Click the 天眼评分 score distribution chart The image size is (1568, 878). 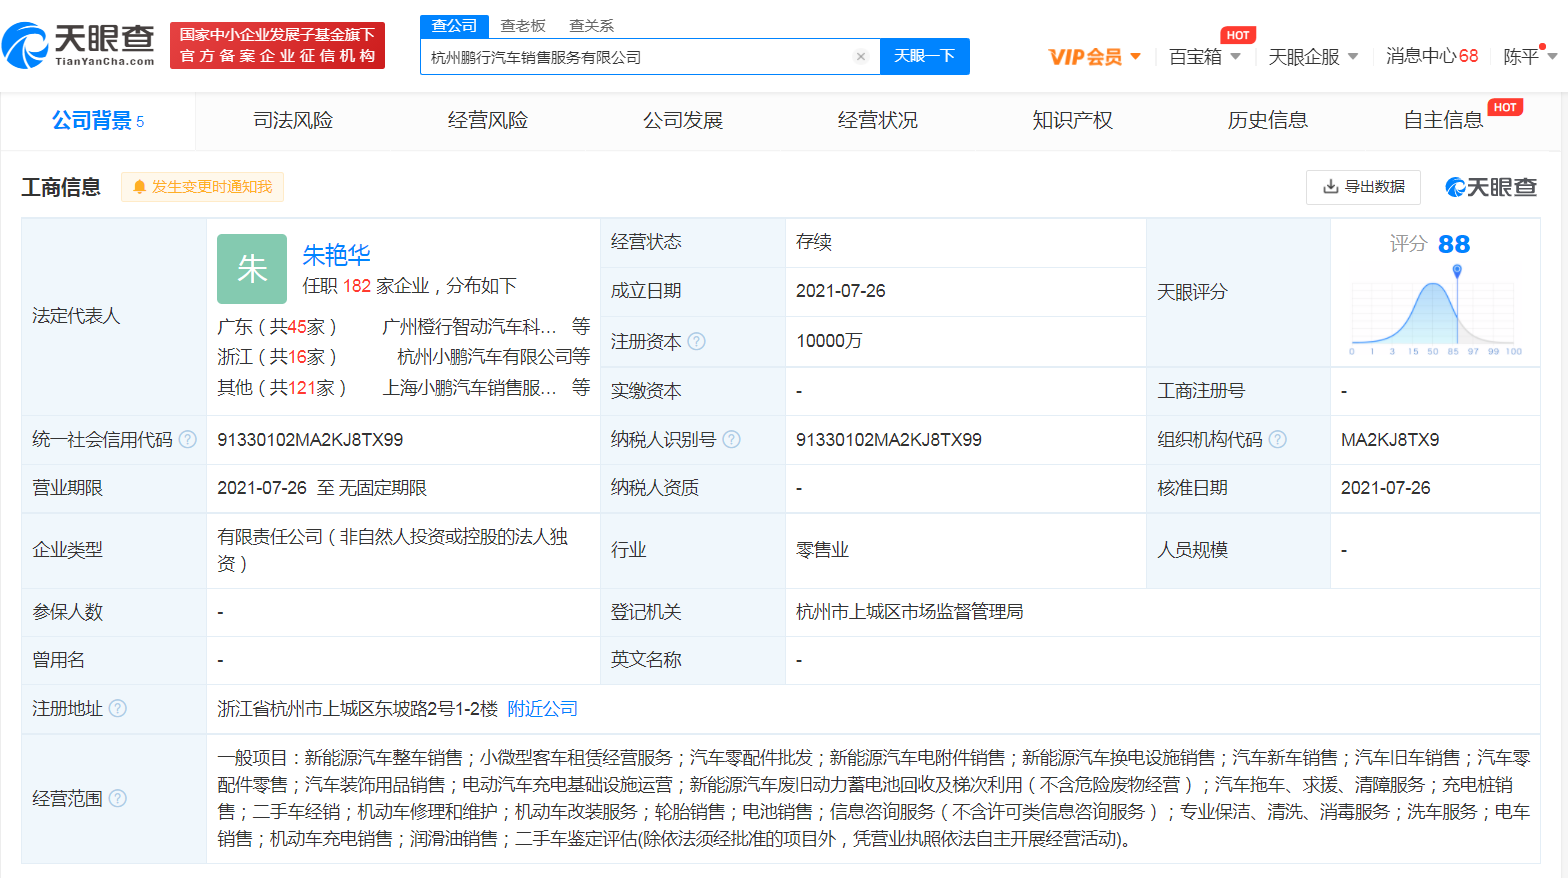point(1434,310)
